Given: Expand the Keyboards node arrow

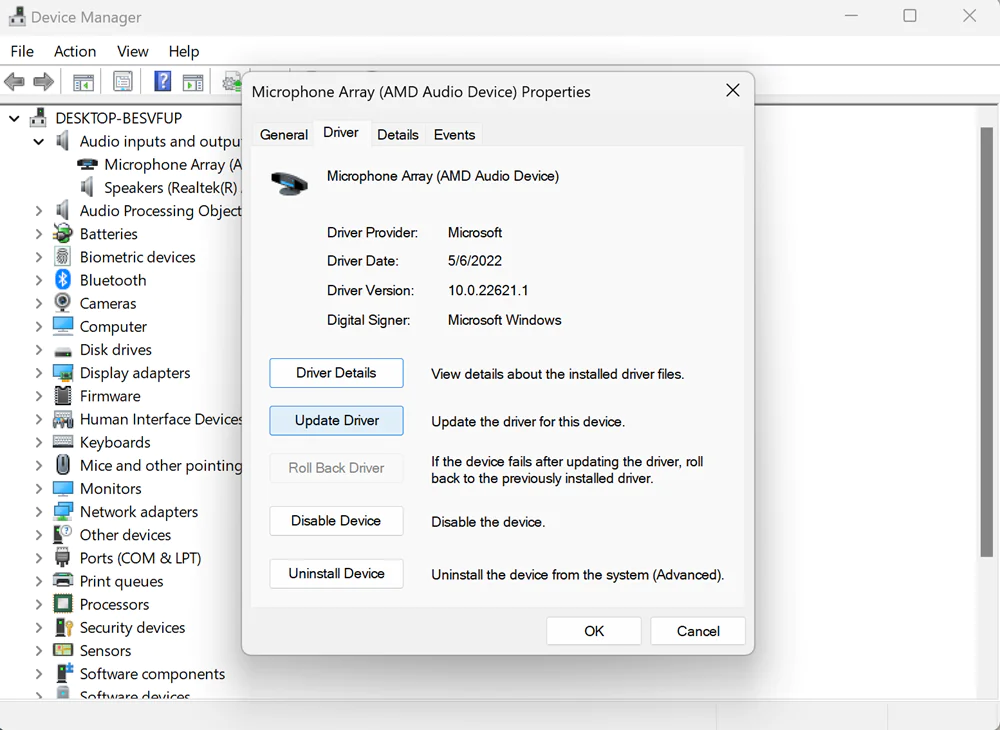Looking at the screenshot, I should pos(39,442).
